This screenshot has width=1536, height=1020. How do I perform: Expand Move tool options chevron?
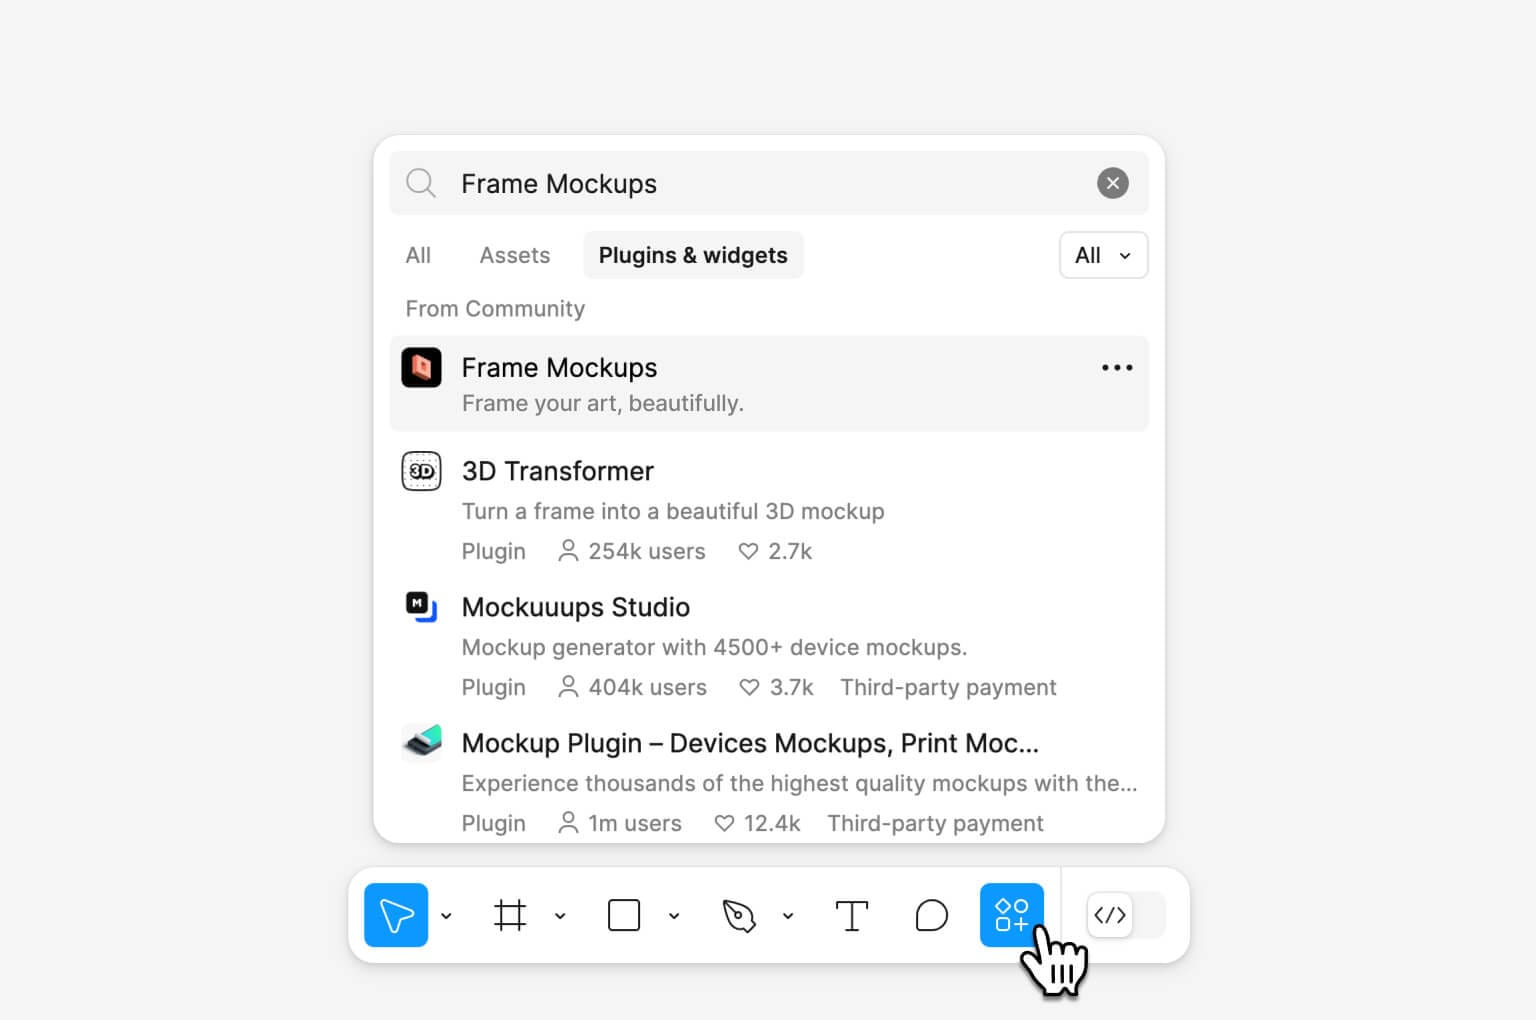point(446,915)
